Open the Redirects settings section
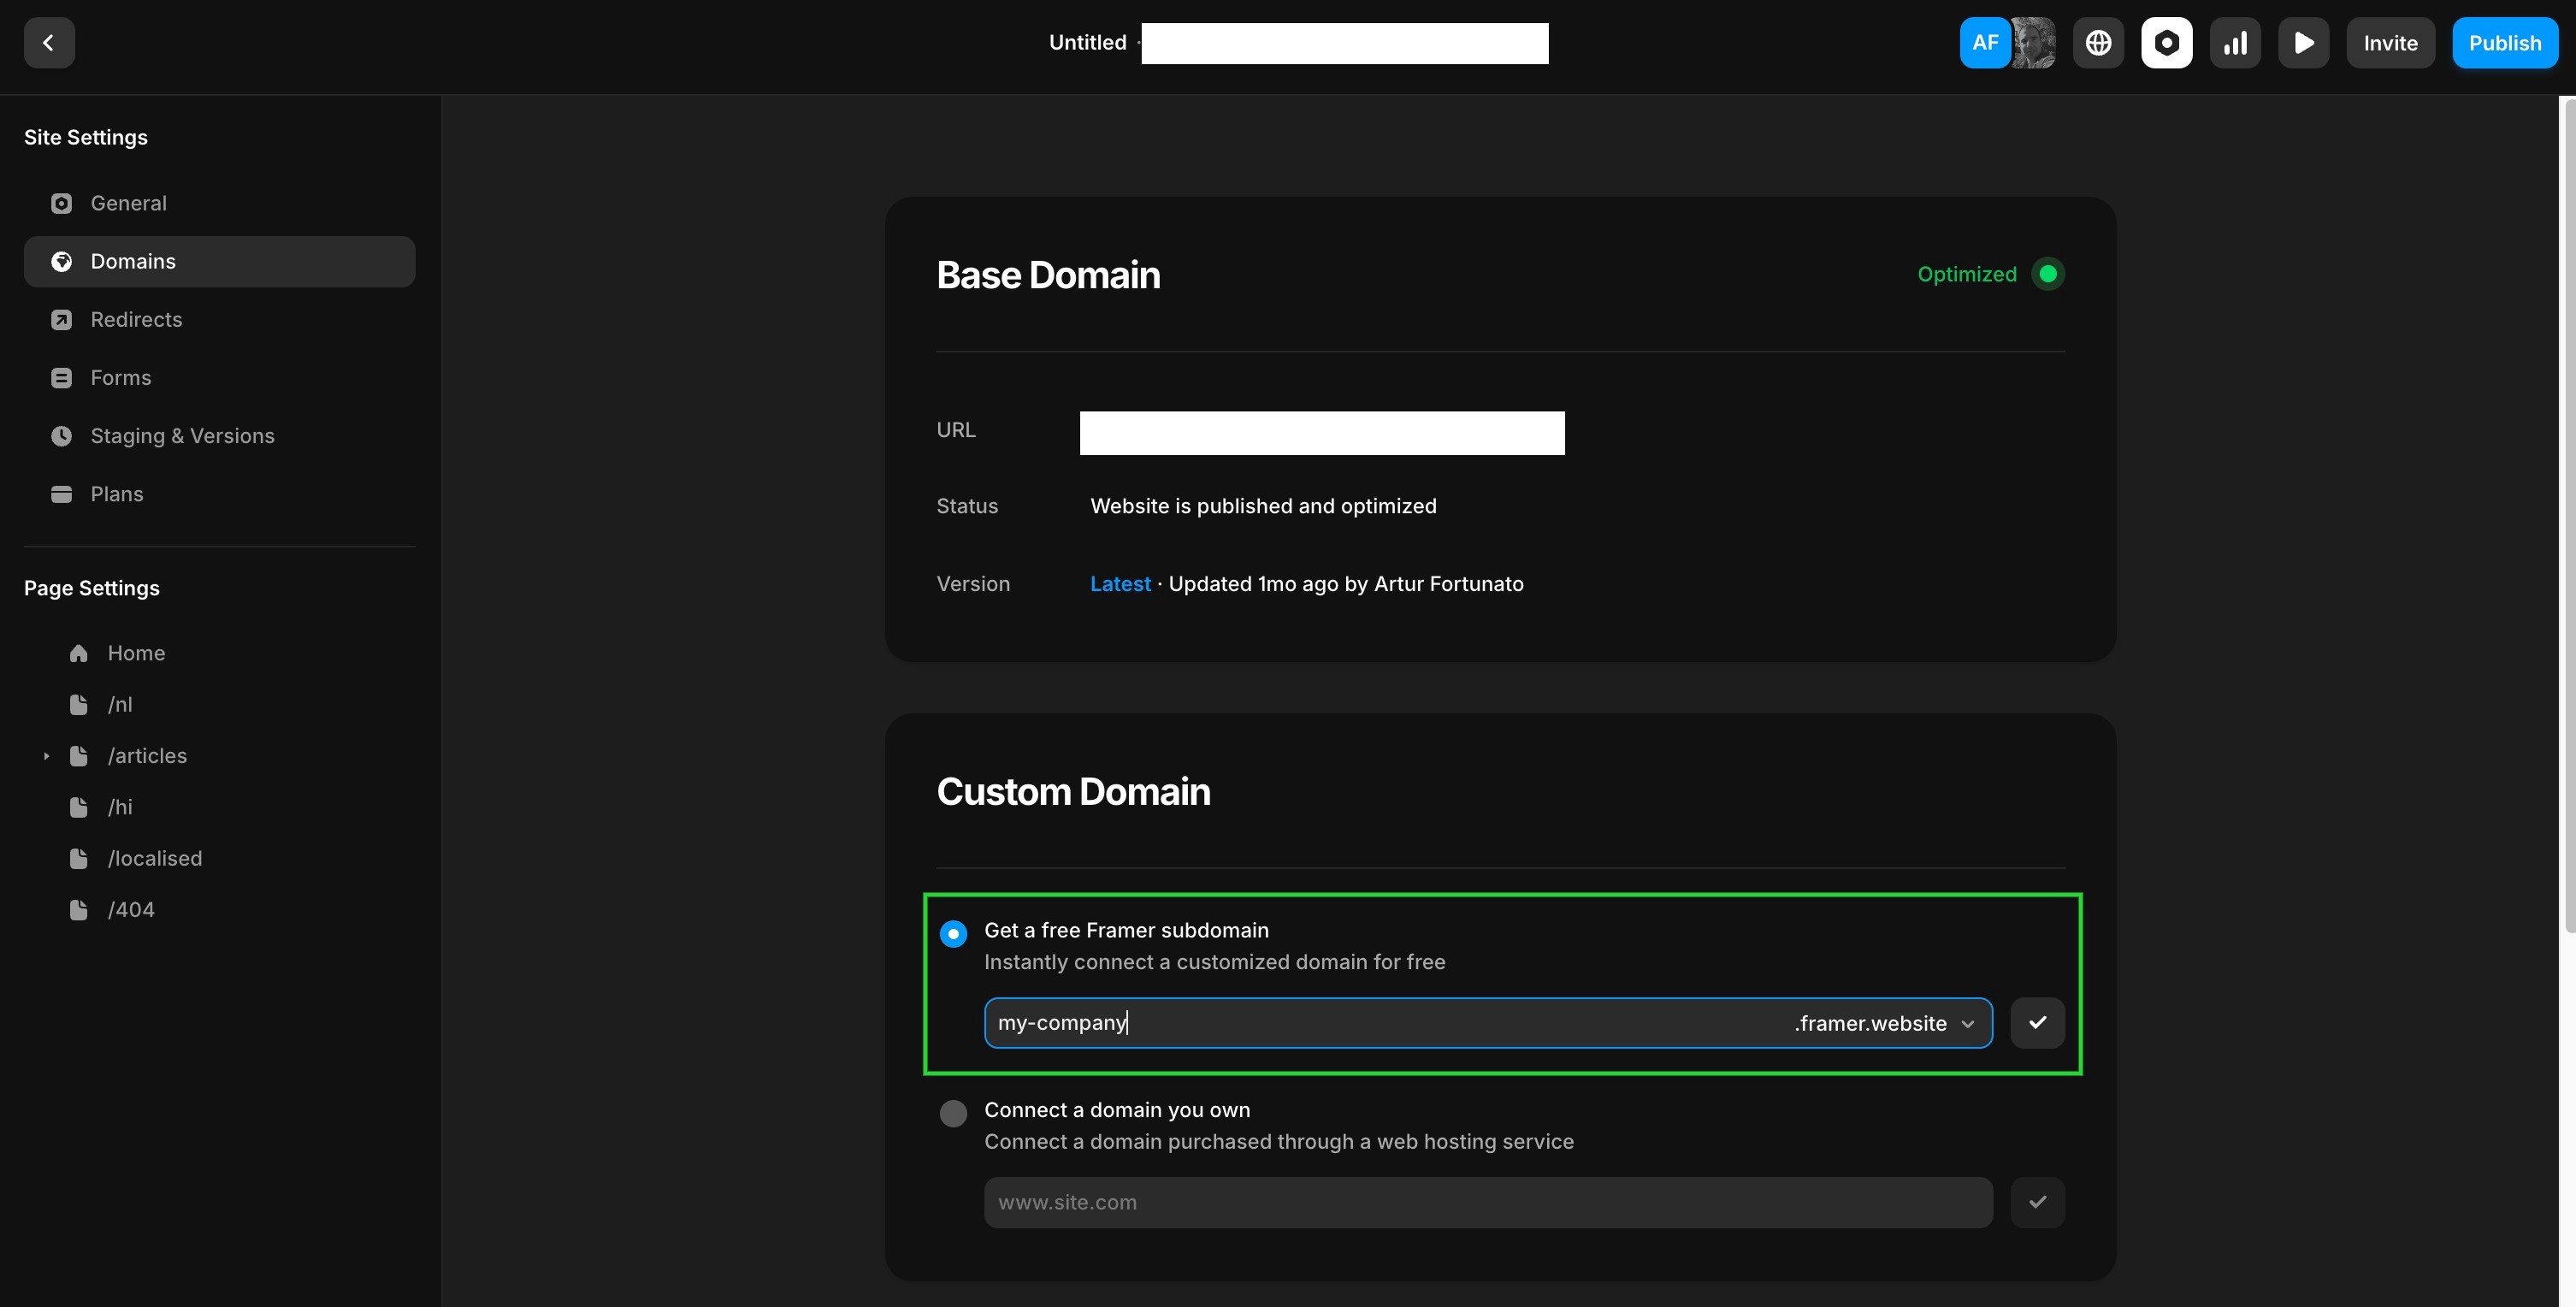The image size is (2576, 1307). pos(136,320)
